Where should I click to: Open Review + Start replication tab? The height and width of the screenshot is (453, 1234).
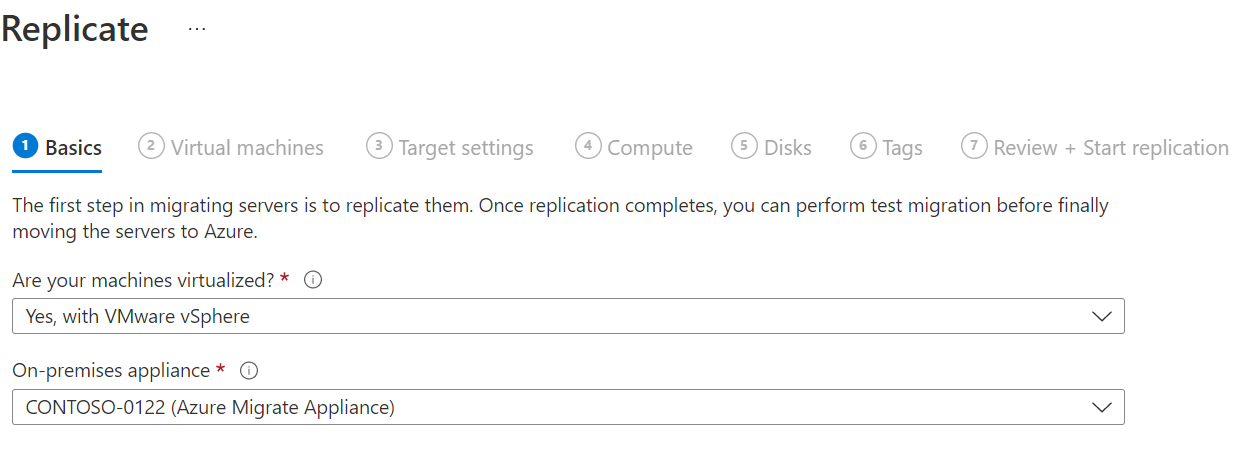[x=1110, y=148]
